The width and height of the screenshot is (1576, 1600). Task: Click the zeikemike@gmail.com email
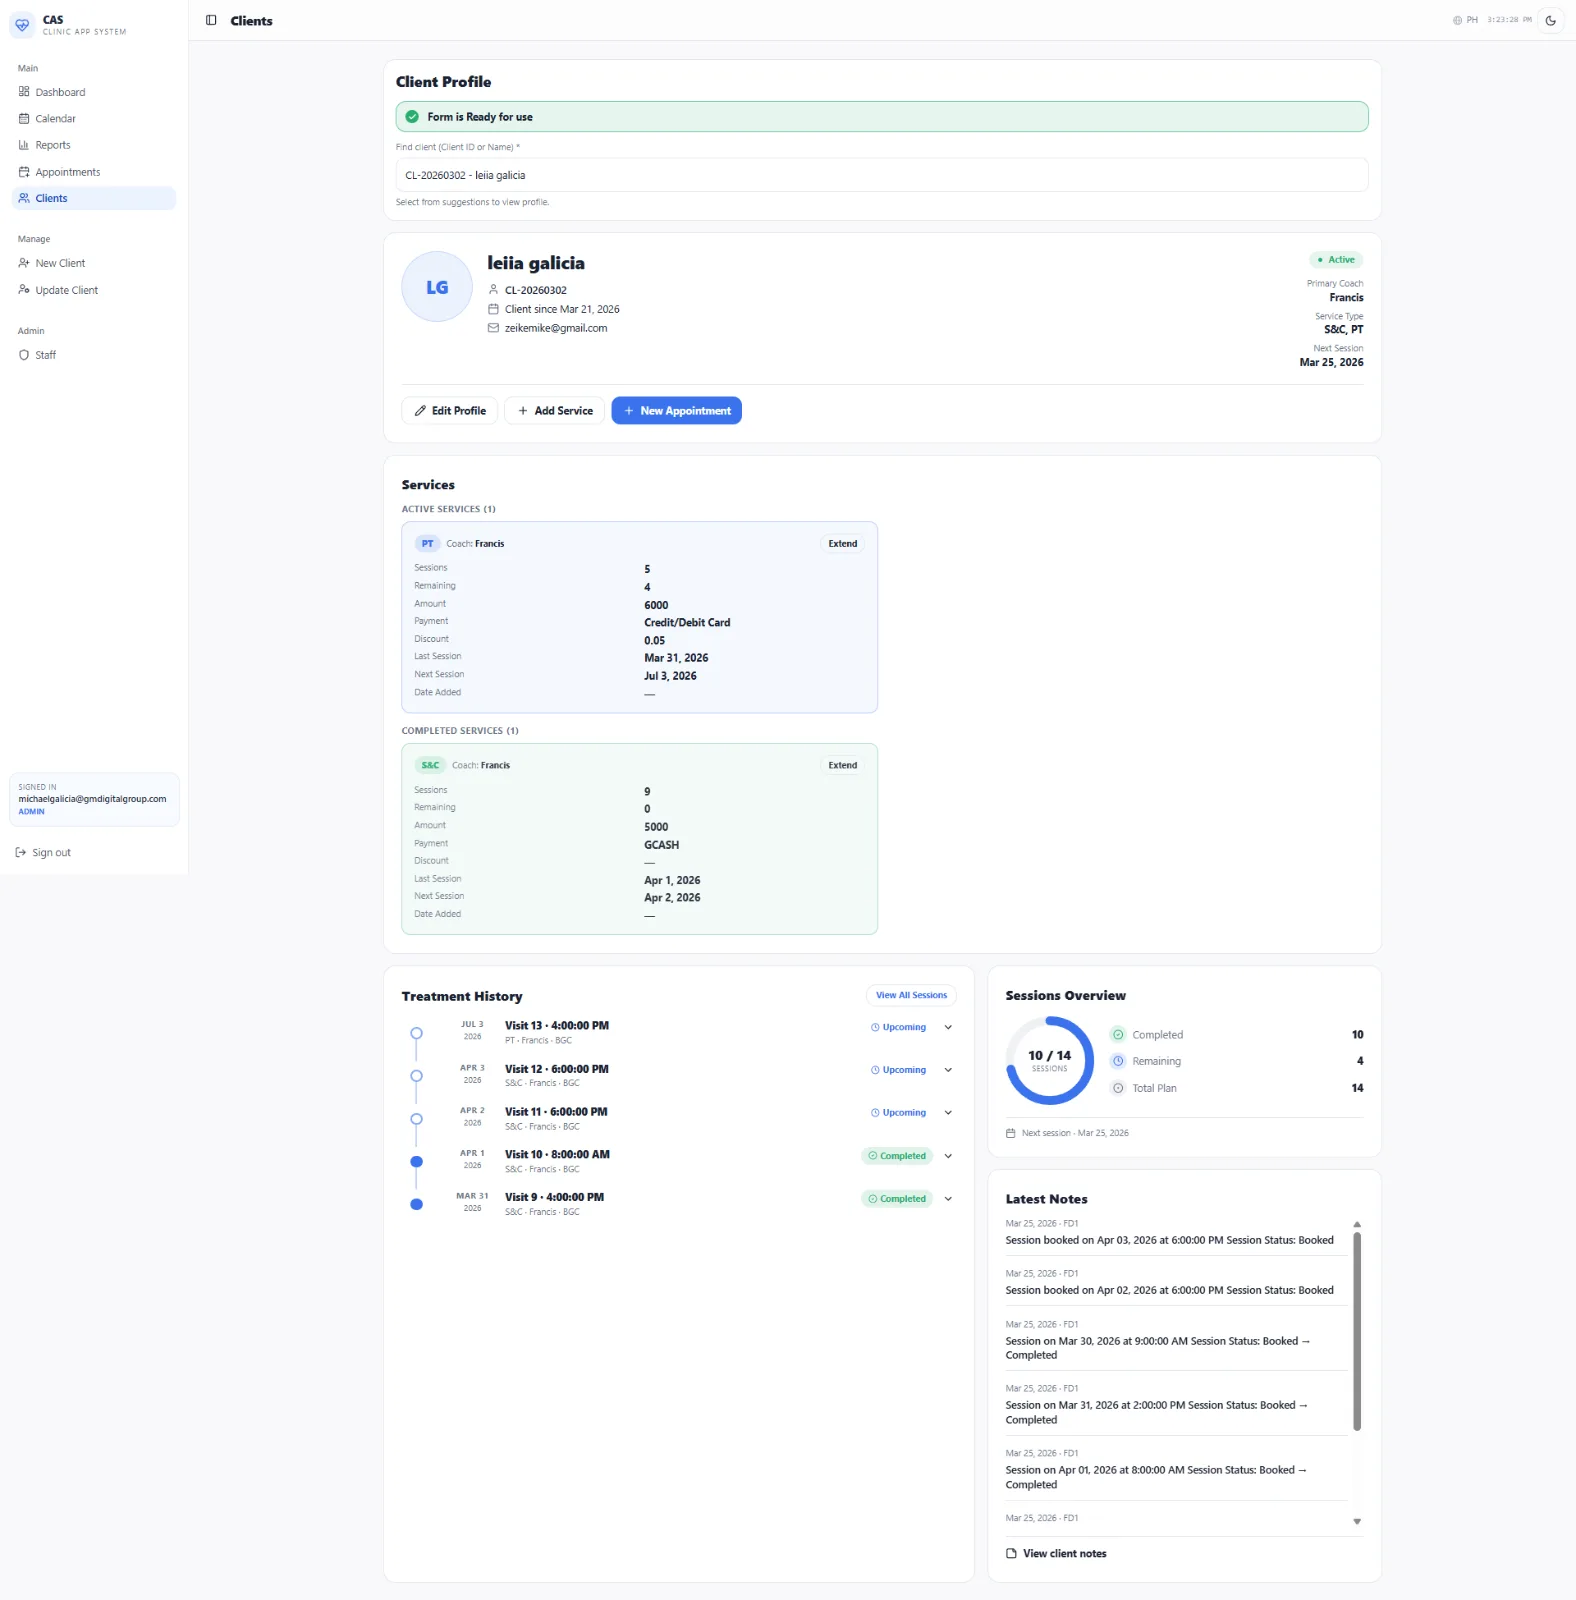556,328
